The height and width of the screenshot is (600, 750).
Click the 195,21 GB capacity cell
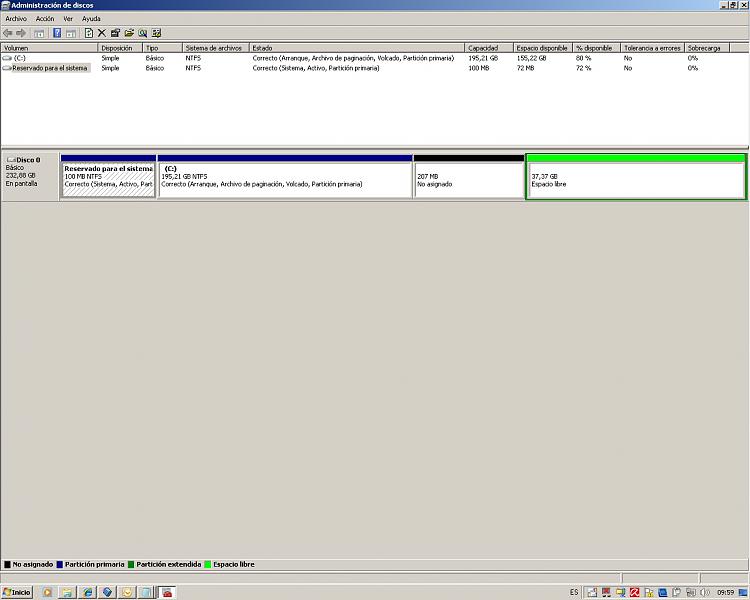tap(483, 58)
